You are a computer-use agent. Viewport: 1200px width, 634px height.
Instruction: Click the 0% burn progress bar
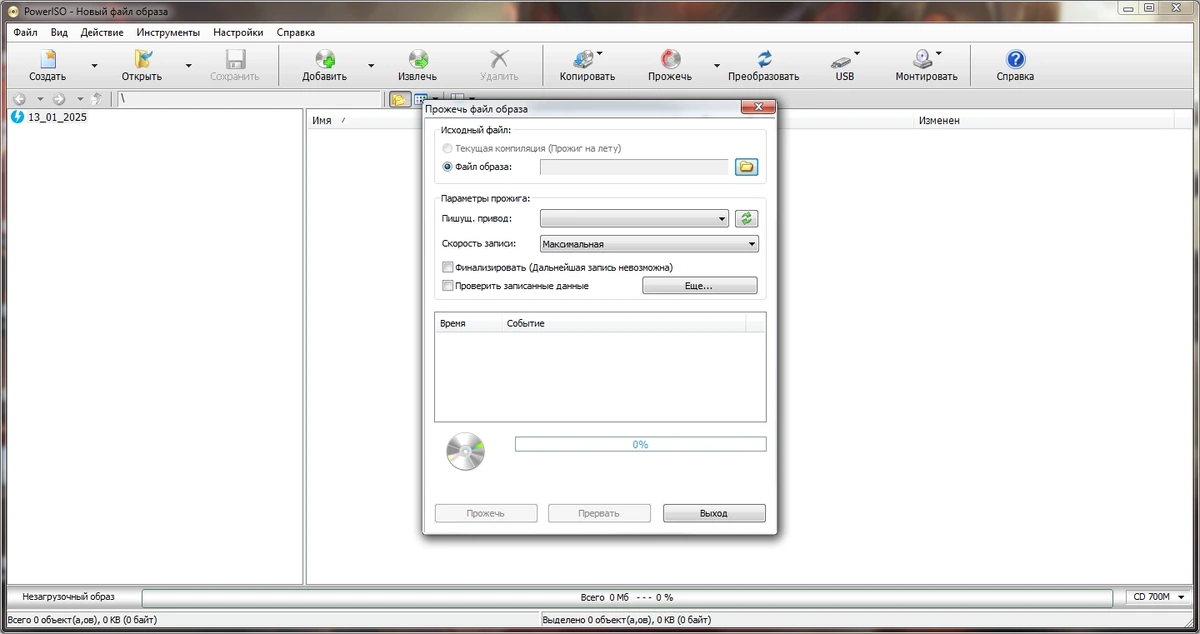point(640,444)
